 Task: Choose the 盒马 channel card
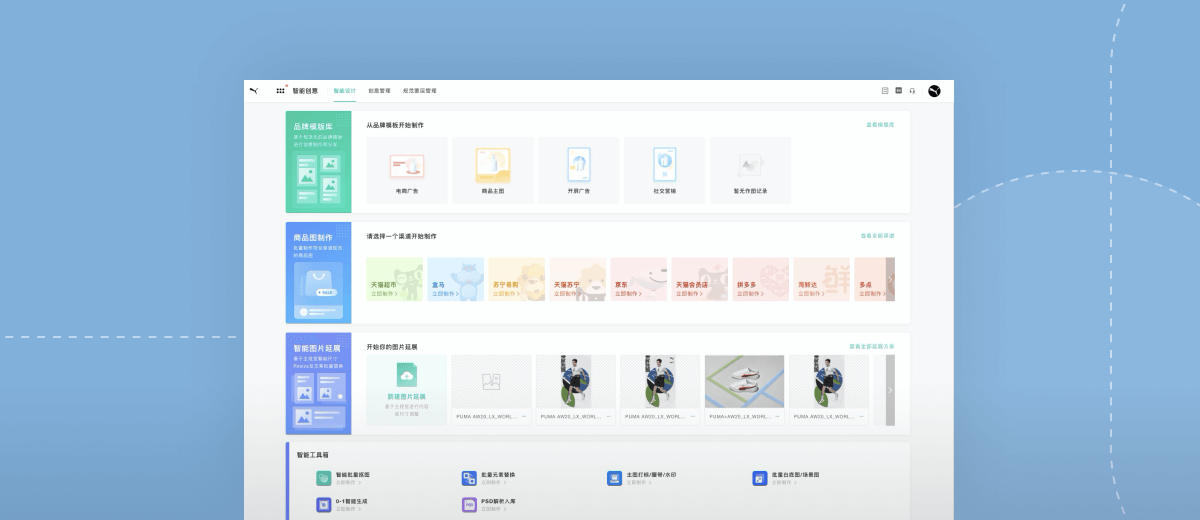click(x=455, y=279)
